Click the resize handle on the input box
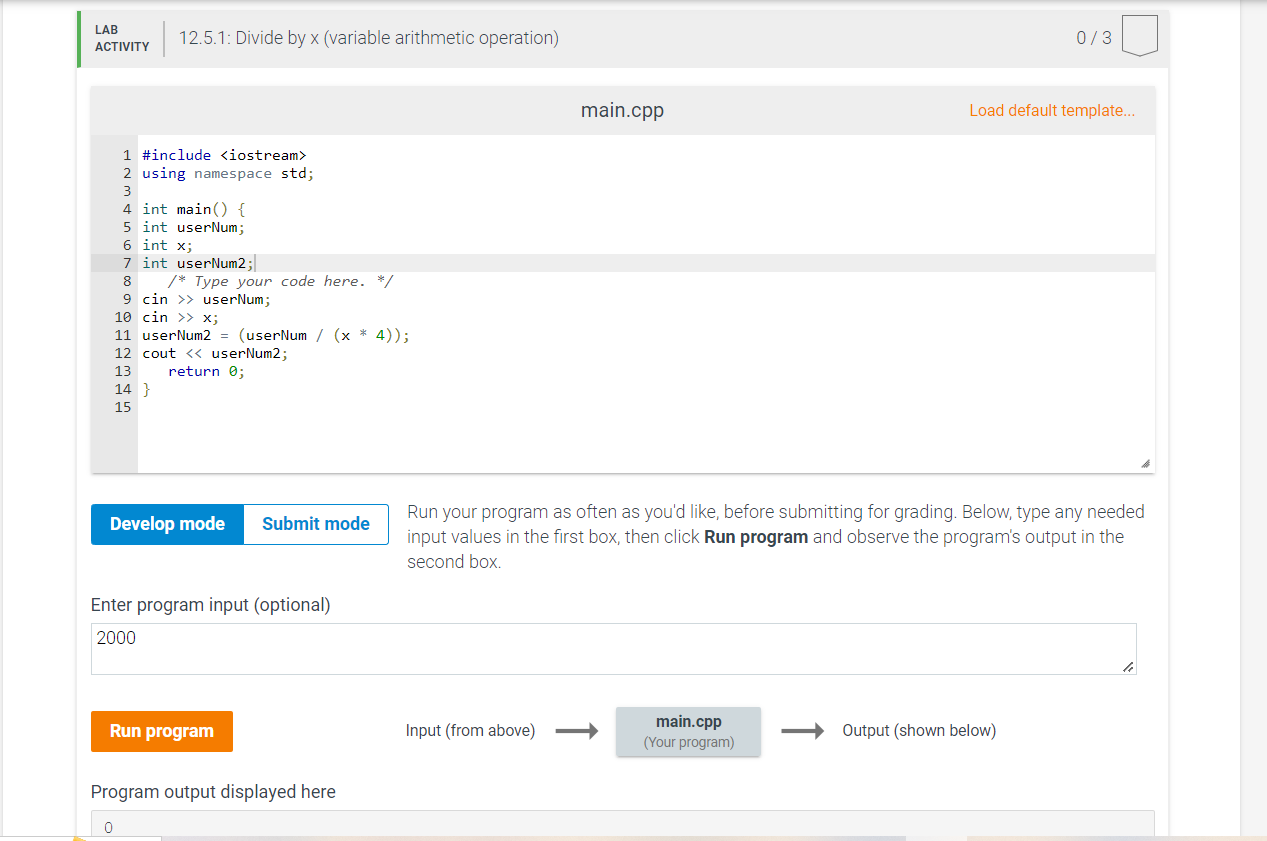The width and height of the screenshot is (1267, 841). click(x=1128, y=669)
